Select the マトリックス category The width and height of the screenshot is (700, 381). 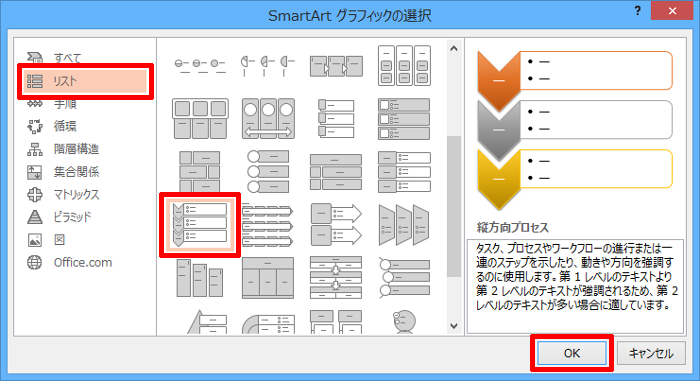click(63, 195)
